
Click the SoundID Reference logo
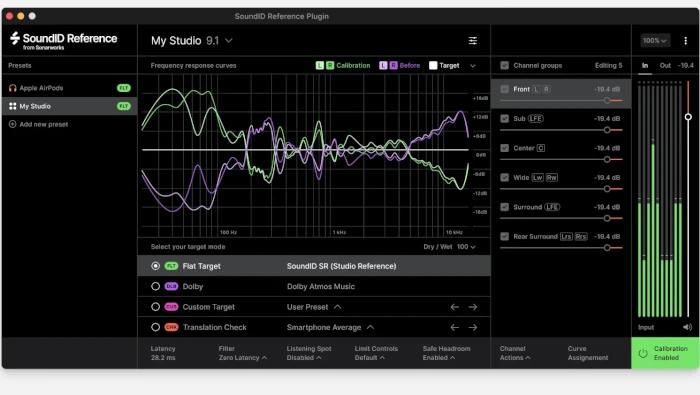(x=63, y=40)
